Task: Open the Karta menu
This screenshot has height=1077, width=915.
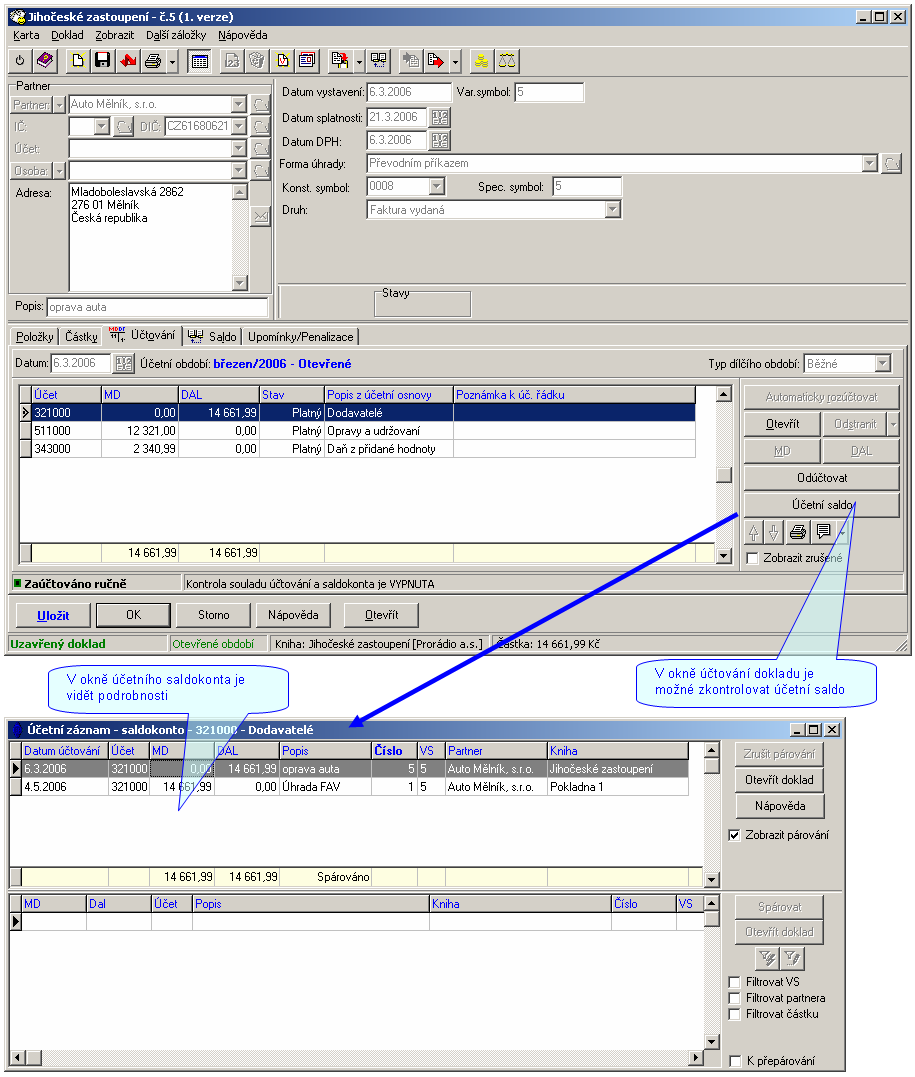Action: pyautogui.click(x=26, y=35)
